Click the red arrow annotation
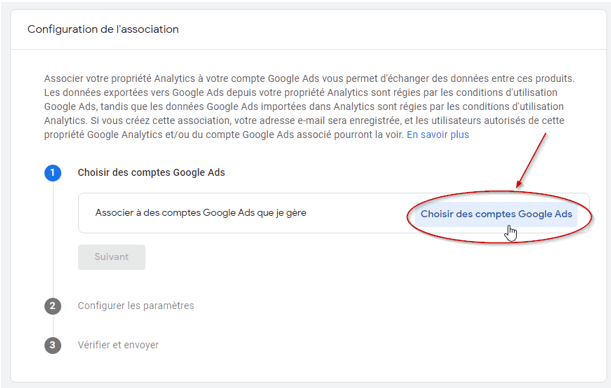 click(x=531, y=160)
